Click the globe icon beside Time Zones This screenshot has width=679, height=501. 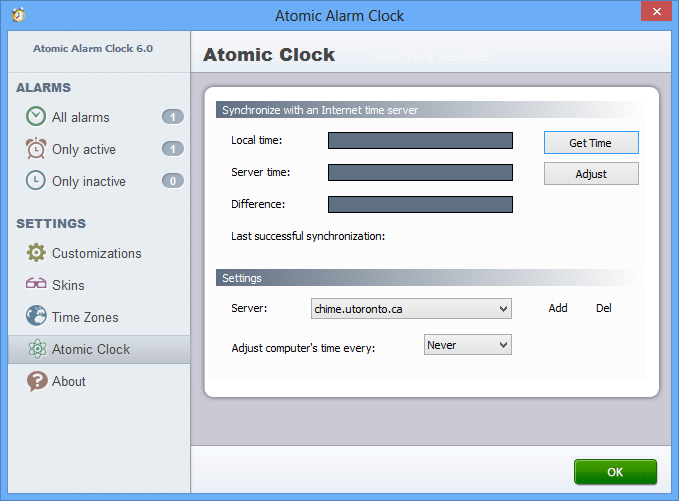pyautogui.click(x=36, y=316)
